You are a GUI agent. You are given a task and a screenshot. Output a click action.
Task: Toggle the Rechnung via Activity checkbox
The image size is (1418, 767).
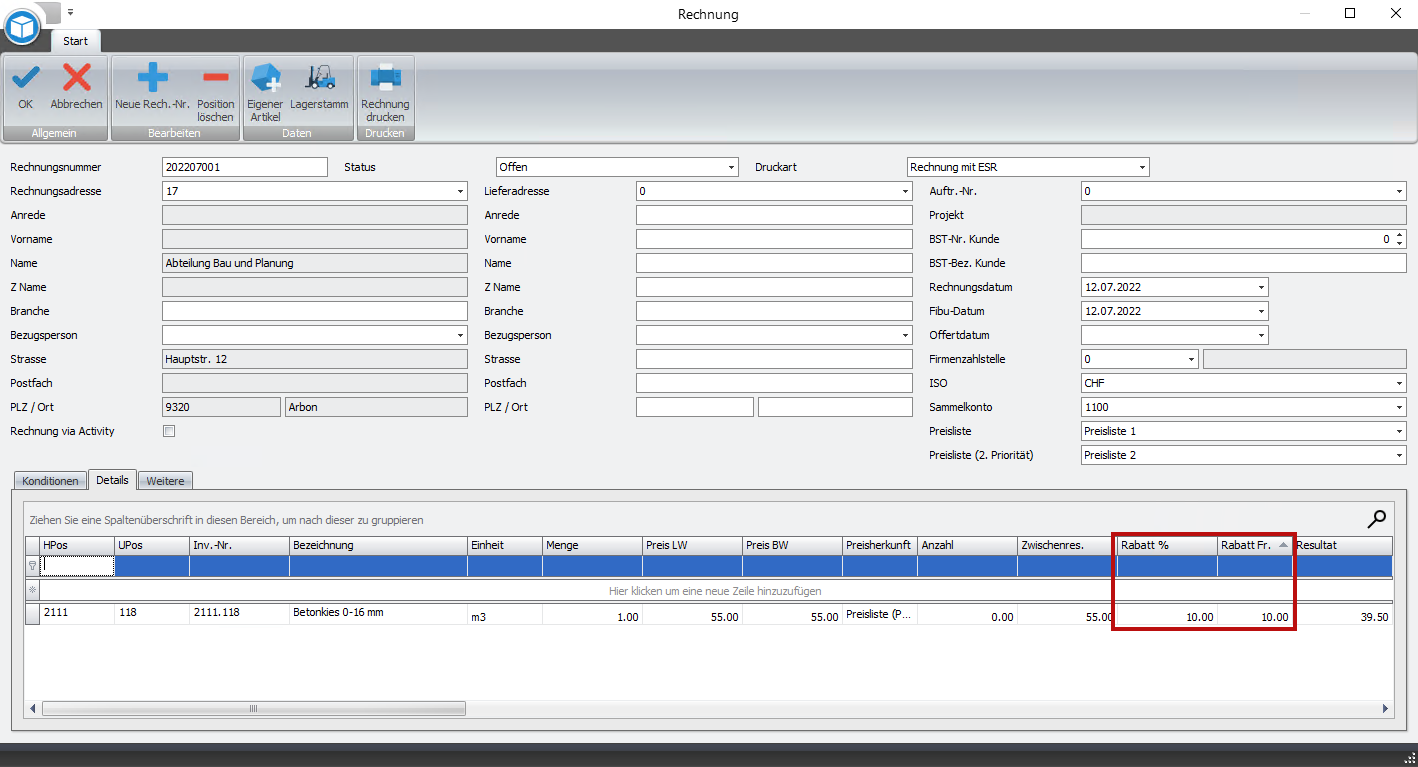[x=169, y=432]
